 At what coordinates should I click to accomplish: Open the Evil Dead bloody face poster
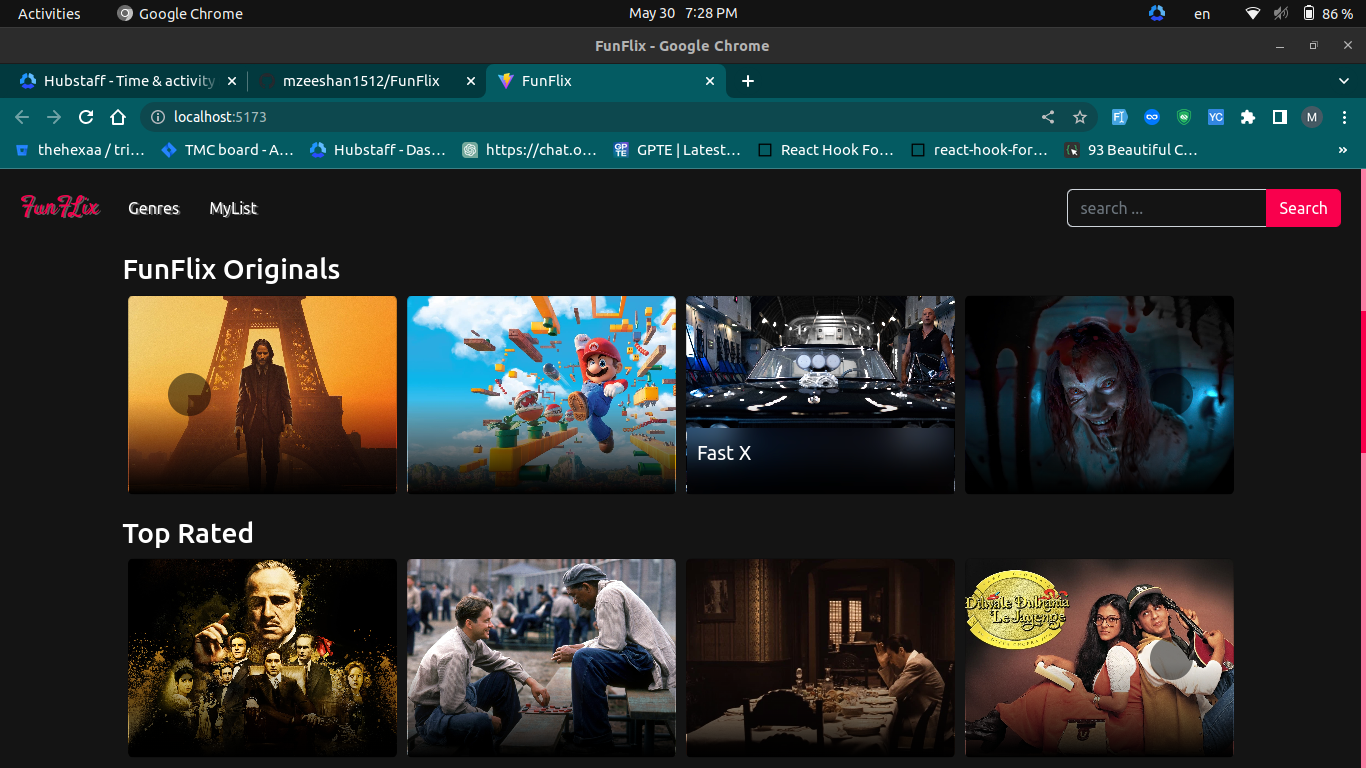pos(1099,394)
